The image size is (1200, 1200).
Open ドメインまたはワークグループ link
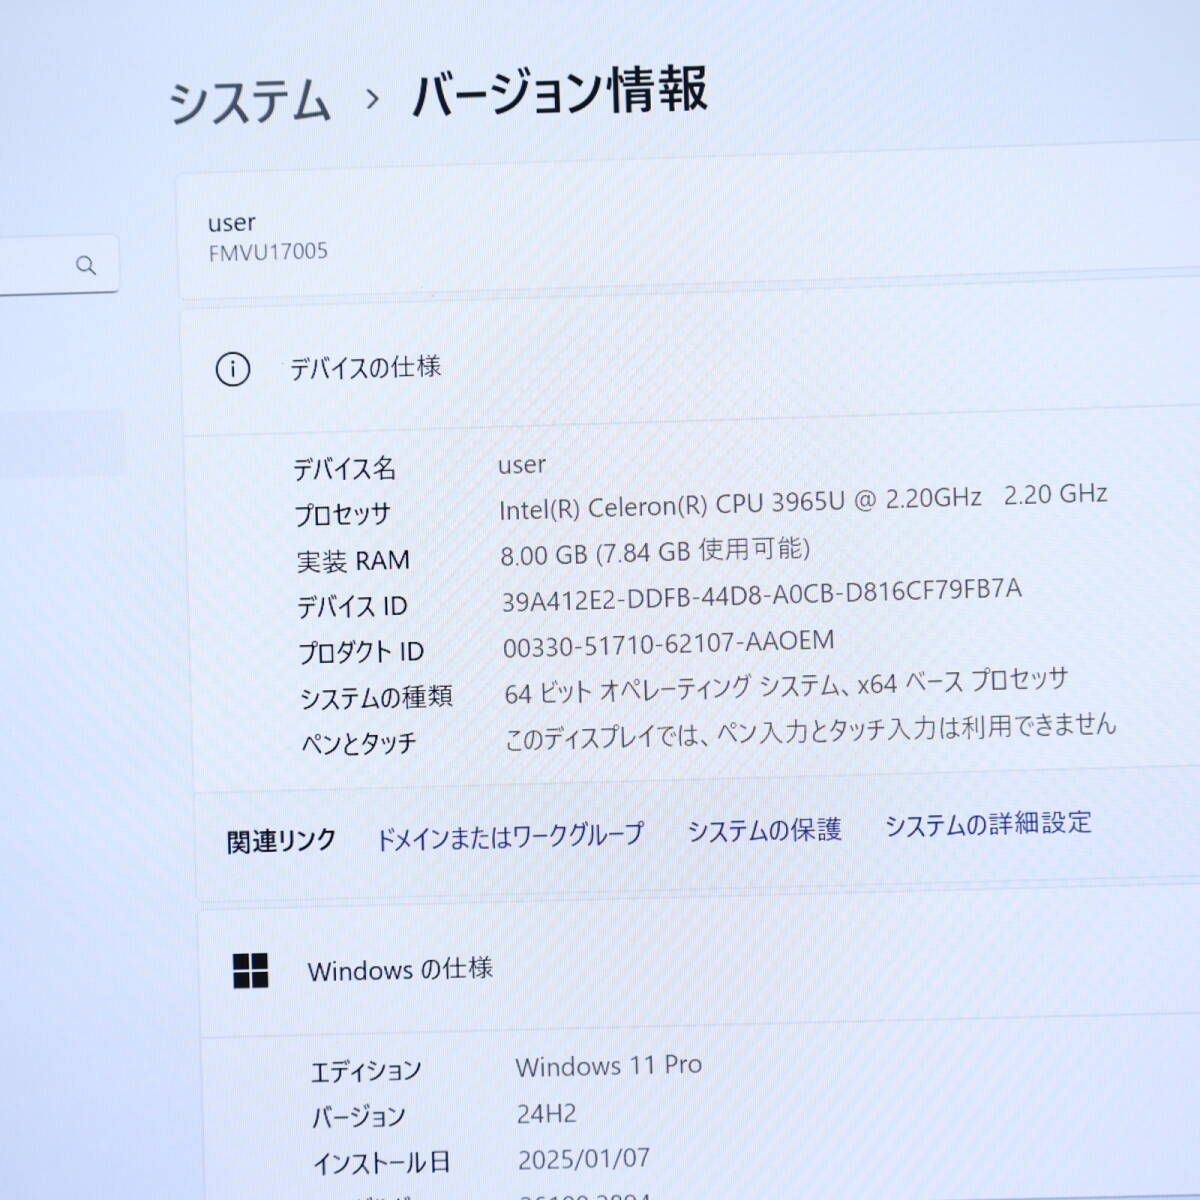click(509, 836)
